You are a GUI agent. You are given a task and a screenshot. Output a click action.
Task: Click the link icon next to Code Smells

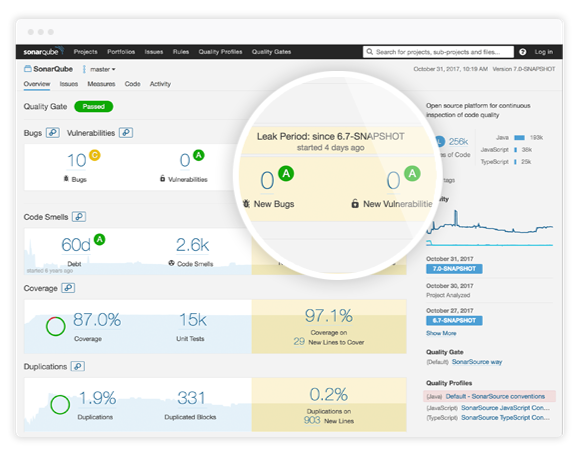point(79,217)
